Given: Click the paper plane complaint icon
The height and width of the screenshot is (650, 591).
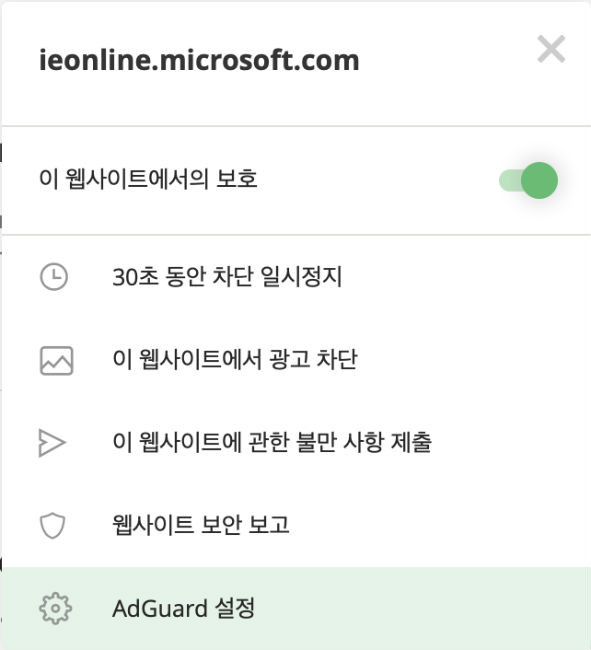Looking at the screenshot, I should coord(52,443).
